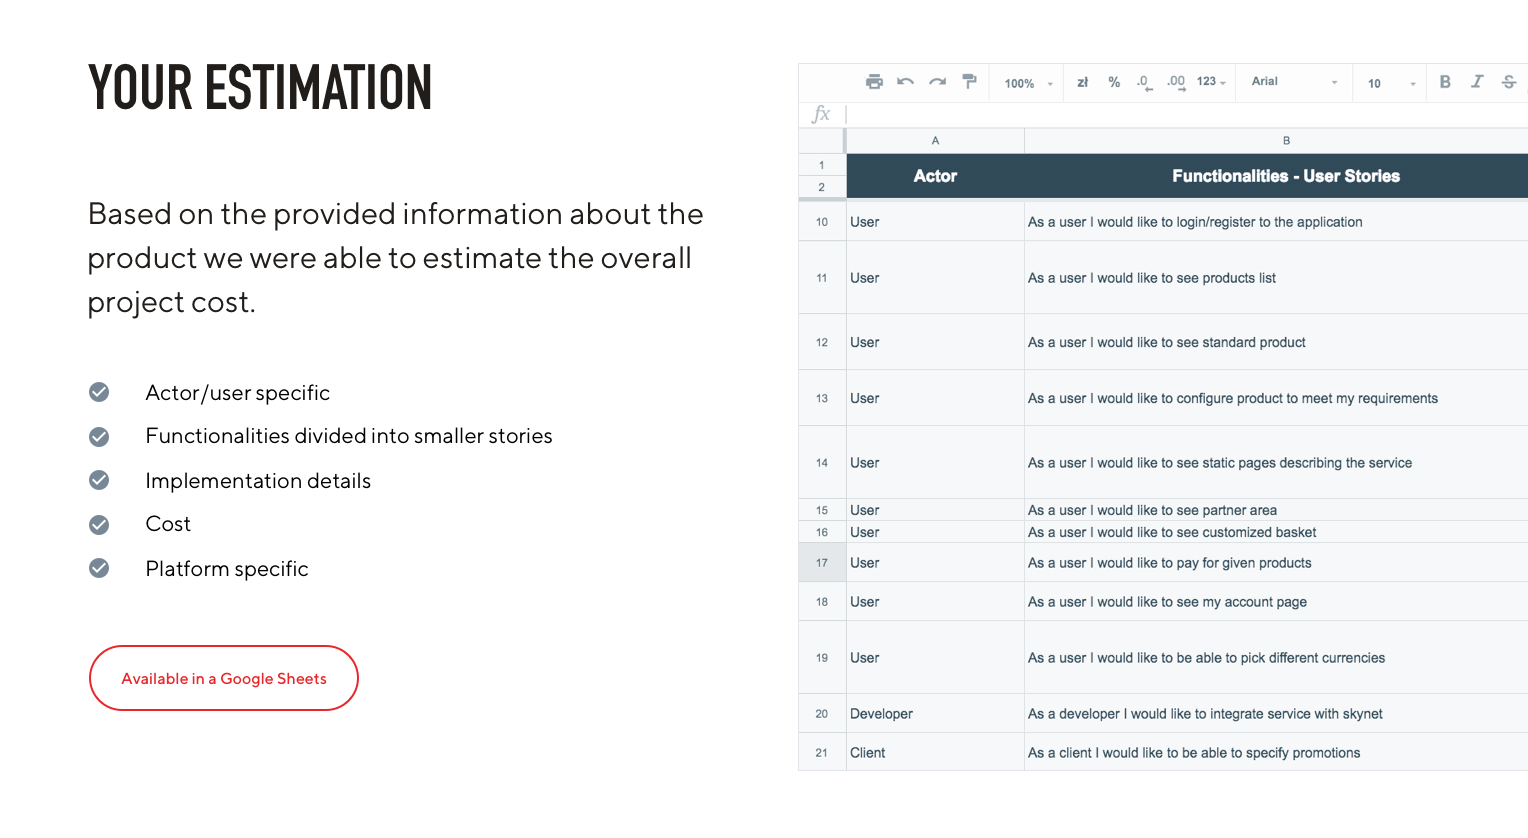Select the Paint format tool
This screenshot has width=1528, height=838.
[969, 82]
